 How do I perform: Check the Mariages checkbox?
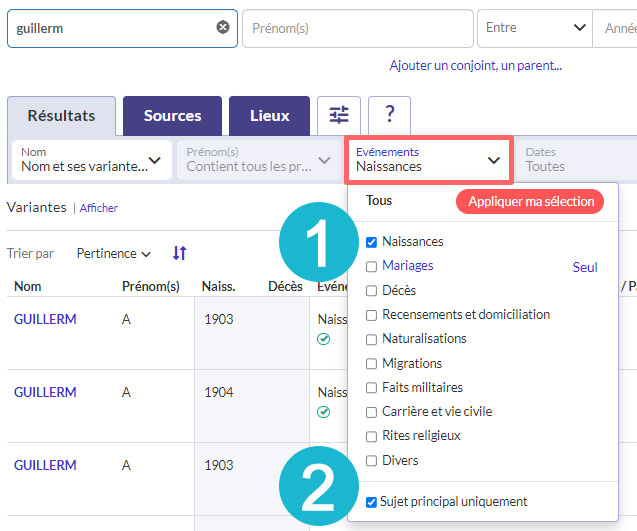[x=372, y=266]
